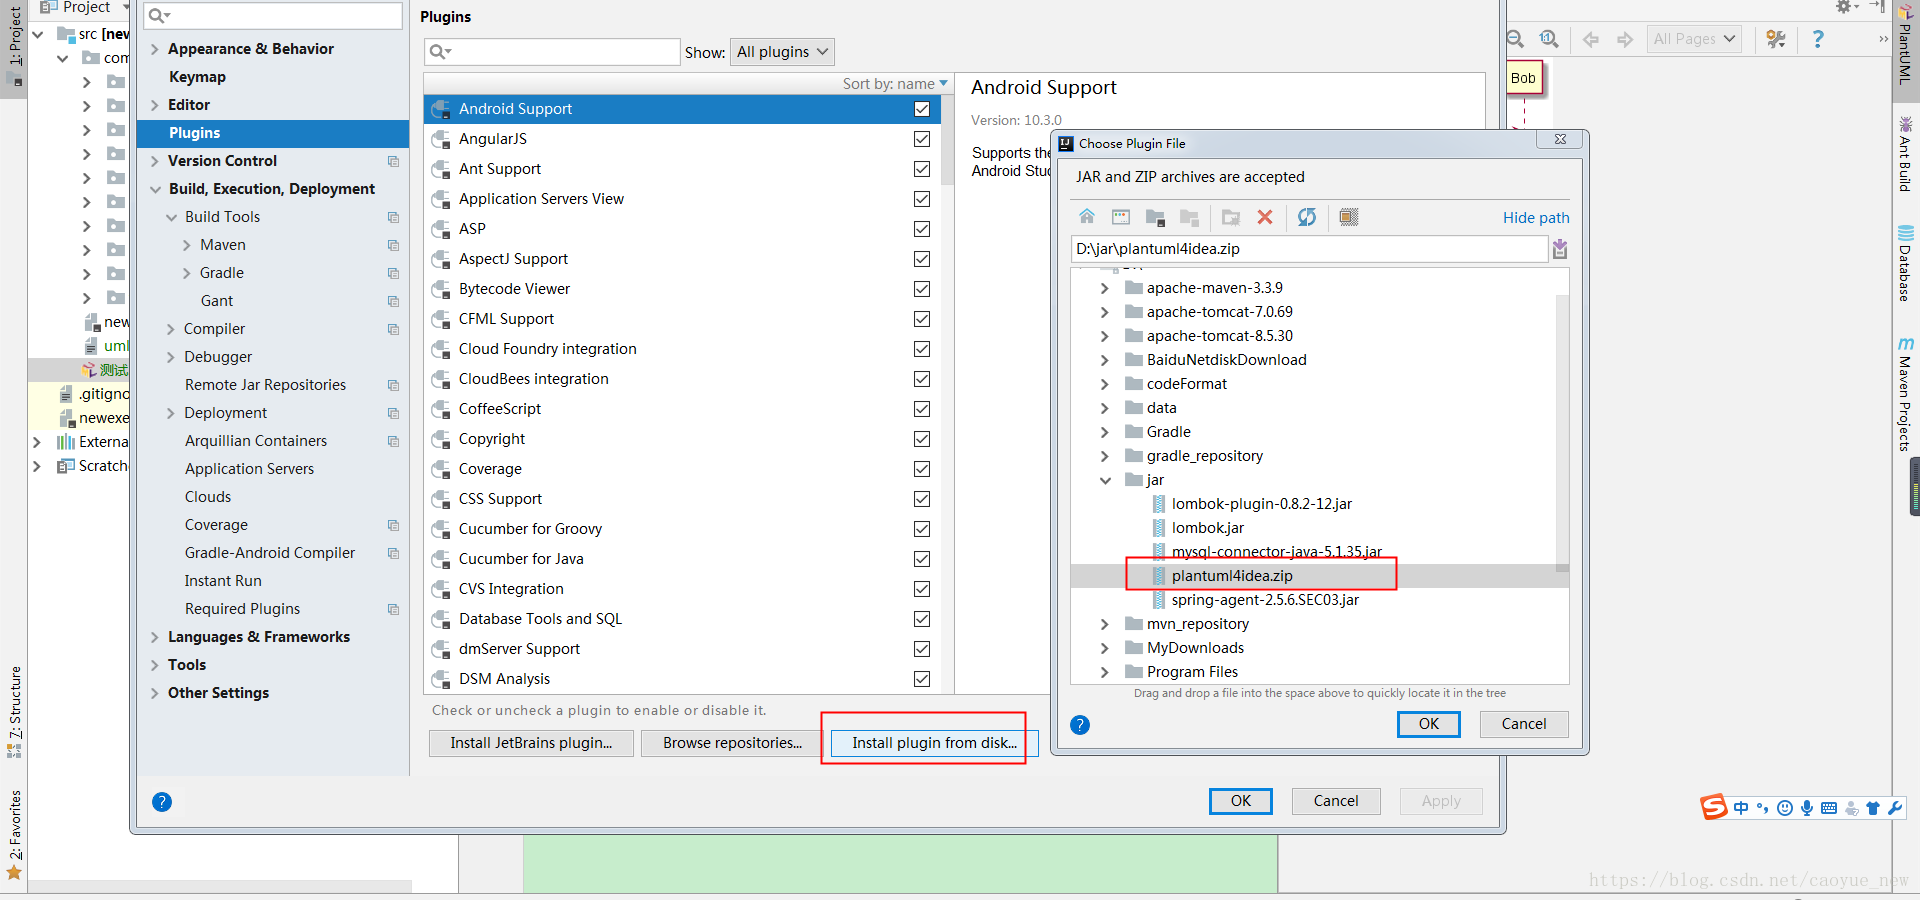Expand Maven settings node
The image size is (1920, 900).
(187, 245)
